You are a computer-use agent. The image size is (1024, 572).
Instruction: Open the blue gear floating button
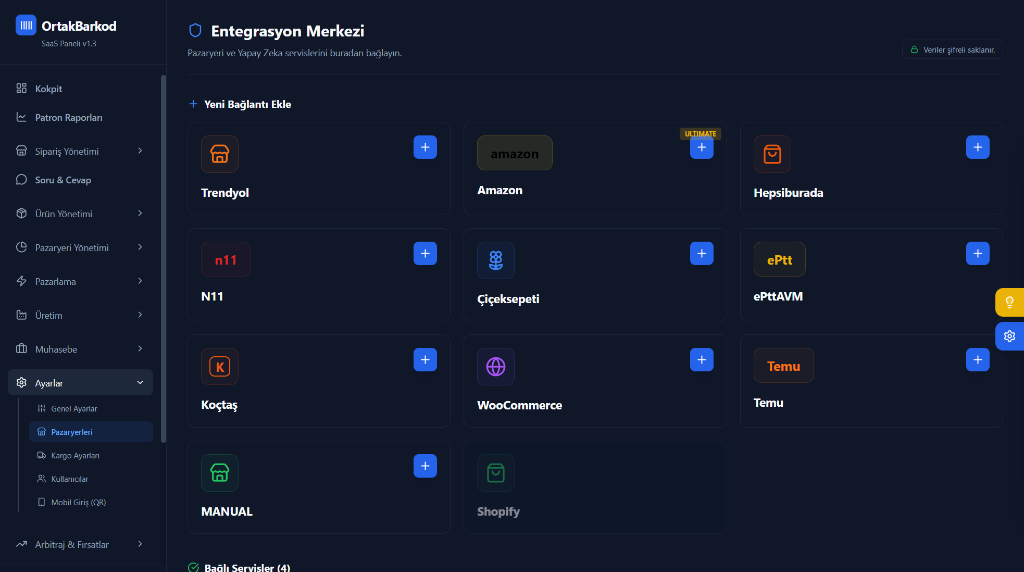[1009, 336]
